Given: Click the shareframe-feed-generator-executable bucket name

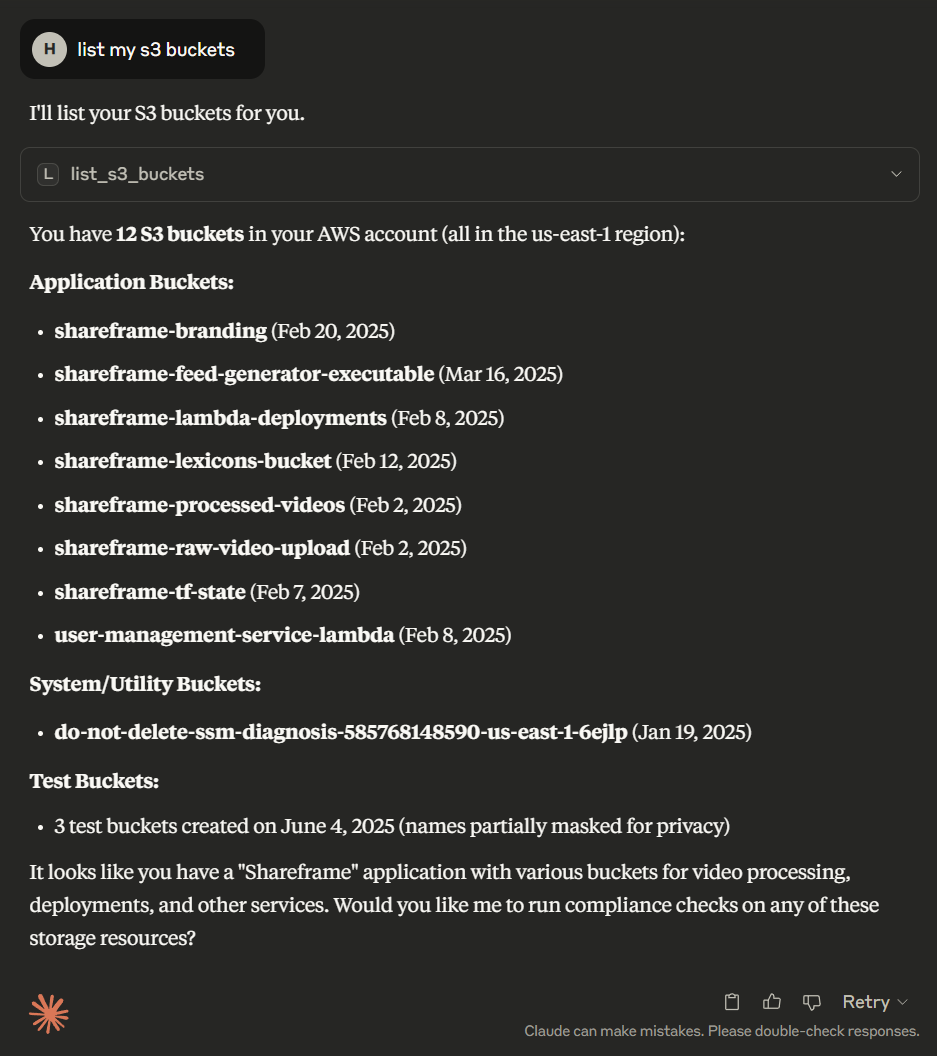Looking at the screenshot, I should pos(245,374).
